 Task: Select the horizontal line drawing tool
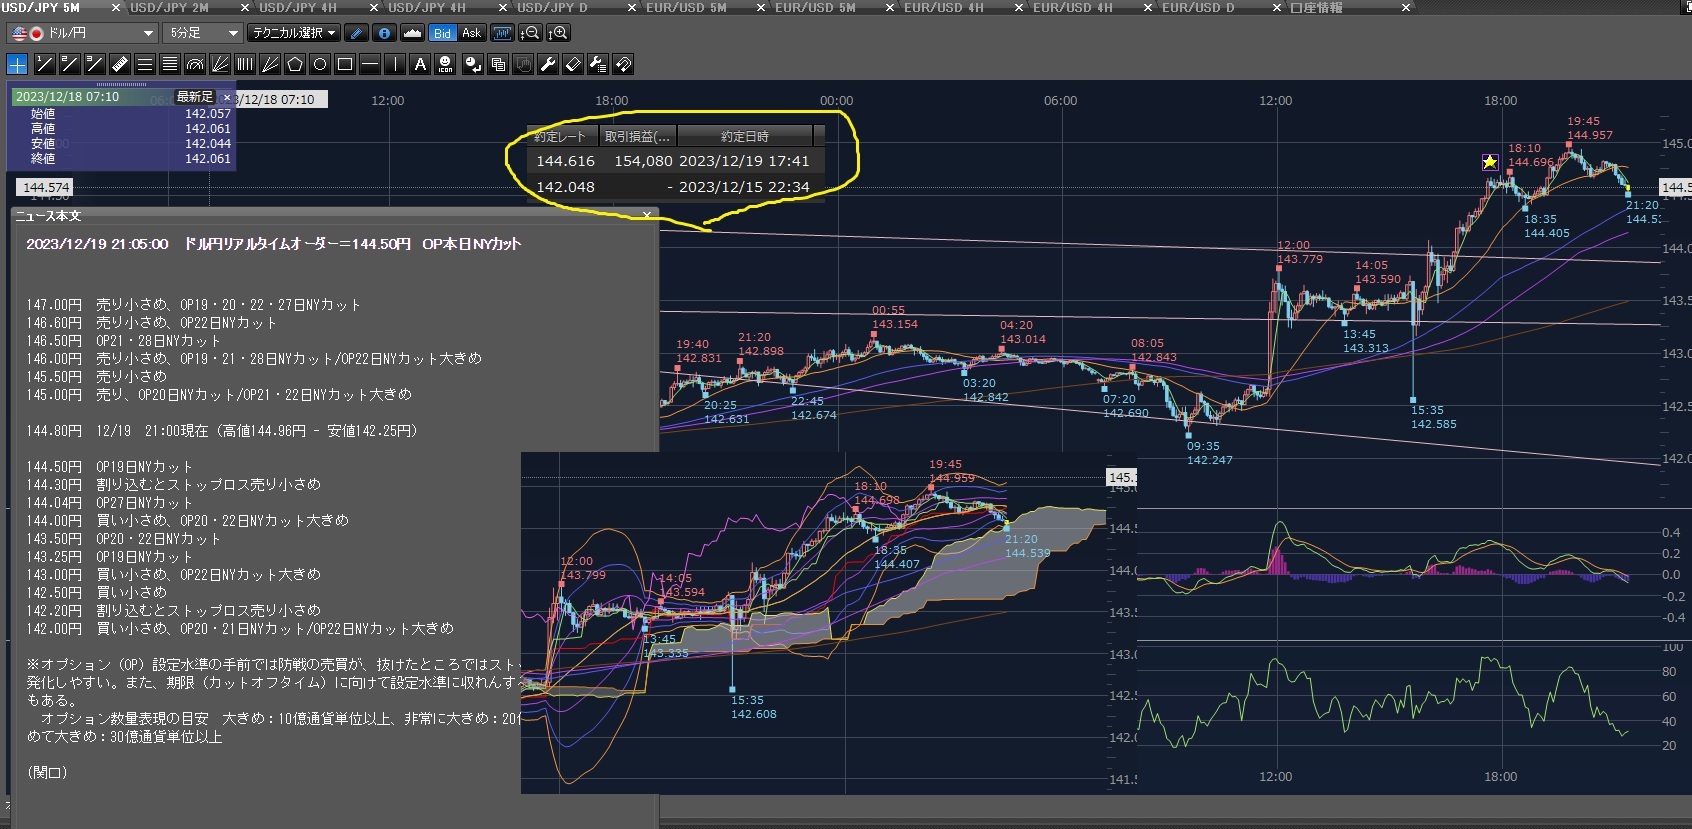coord(370,65)
